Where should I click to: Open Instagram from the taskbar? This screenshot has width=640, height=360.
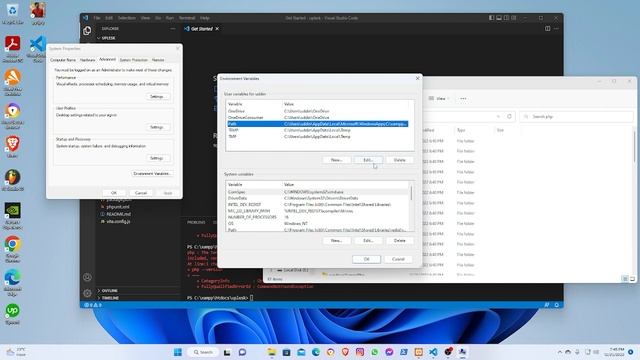pos(360,352)
